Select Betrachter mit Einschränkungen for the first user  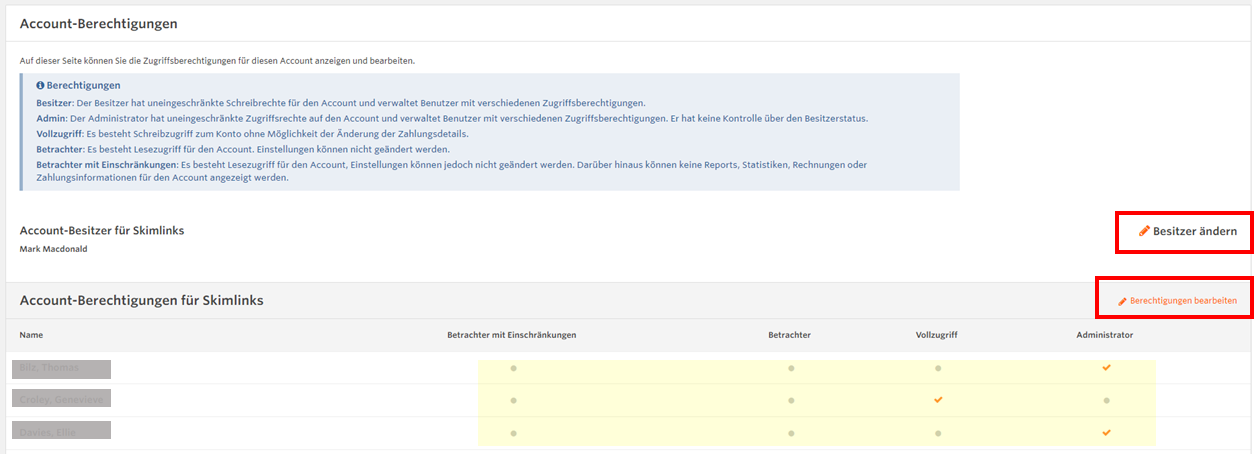point(513,368)
